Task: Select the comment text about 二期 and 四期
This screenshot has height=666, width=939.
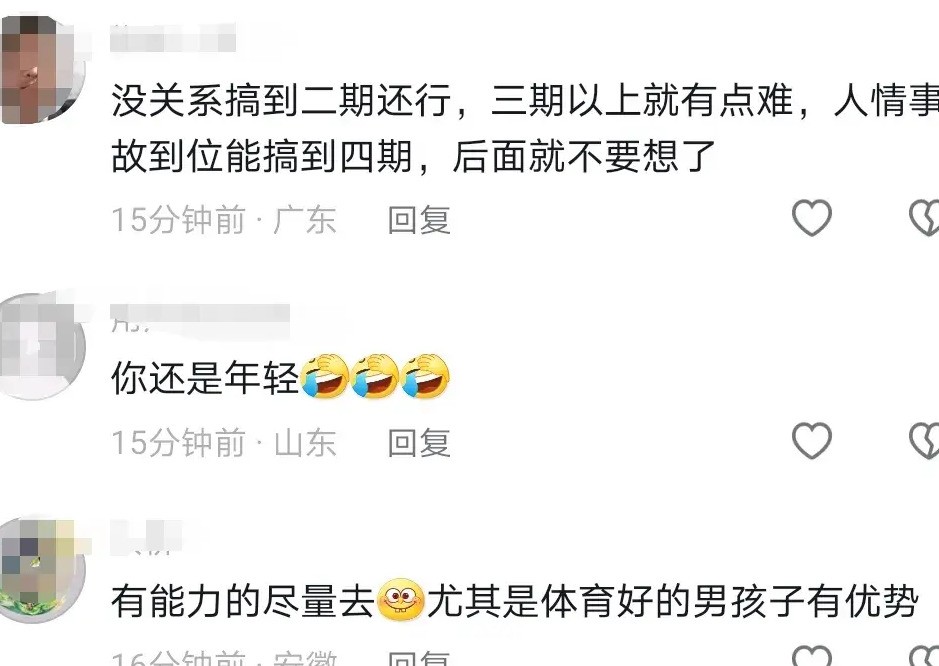Action: coord(525,128)
